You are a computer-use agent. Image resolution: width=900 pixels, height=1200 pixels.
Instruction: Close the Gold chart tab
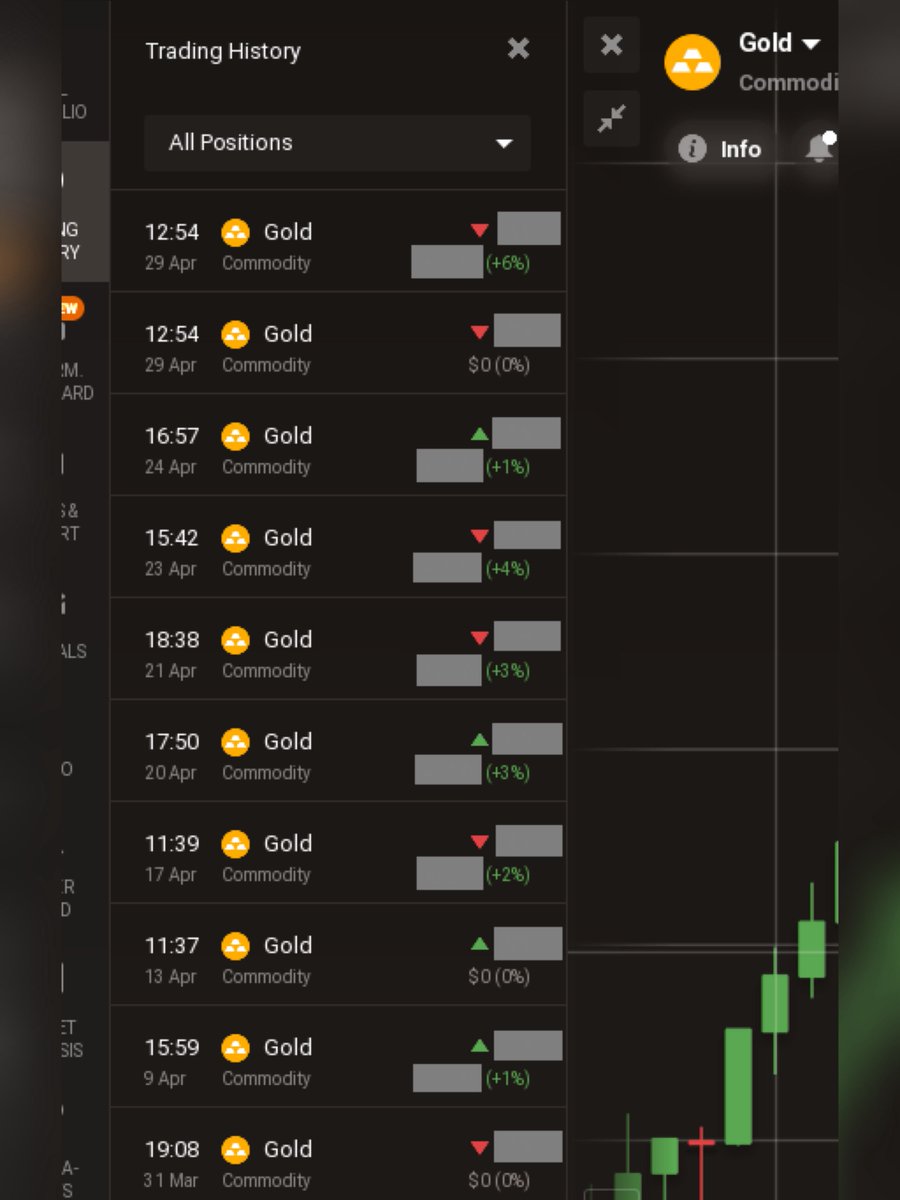pos(611,44)
